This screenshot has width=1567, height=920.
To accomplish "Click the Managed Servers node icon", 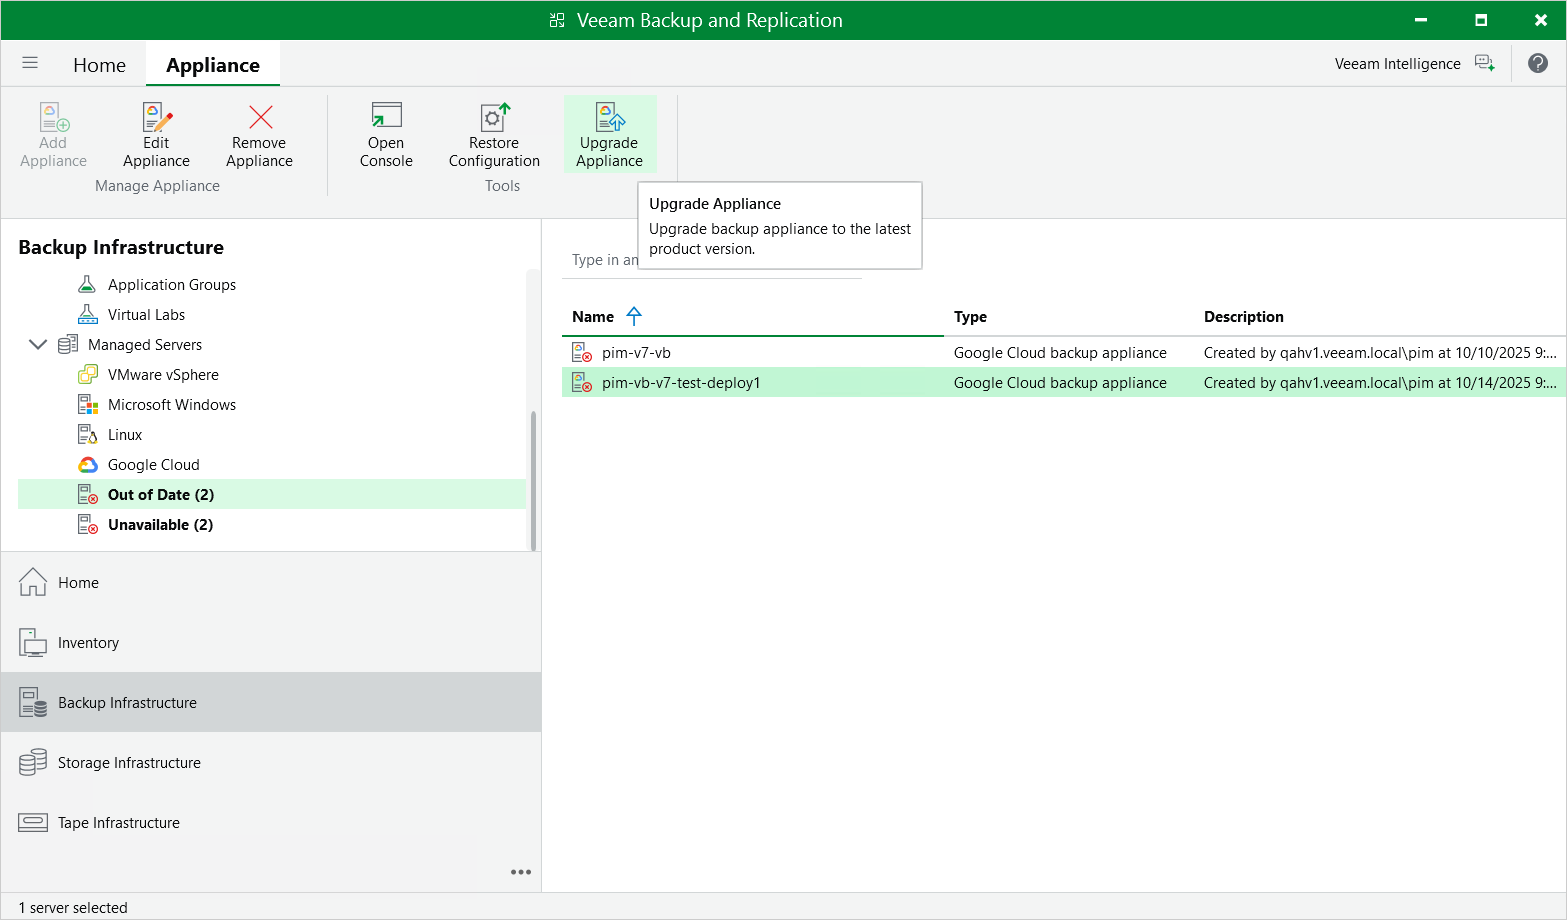I will point(68,344).
